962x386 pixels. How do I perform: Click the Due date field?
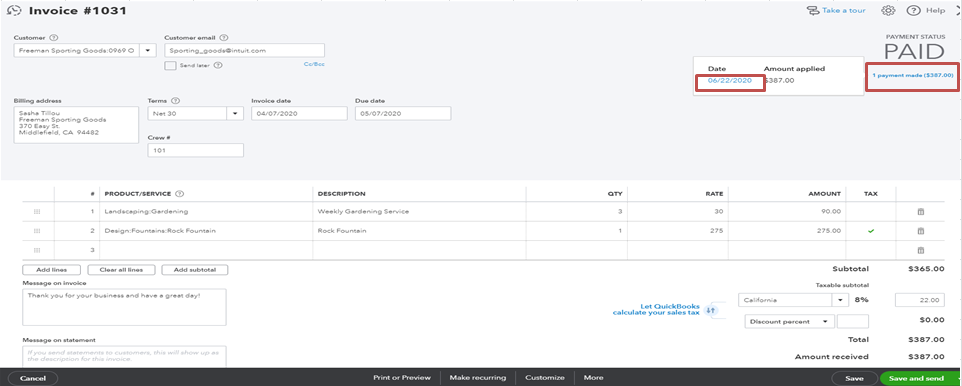403,114
